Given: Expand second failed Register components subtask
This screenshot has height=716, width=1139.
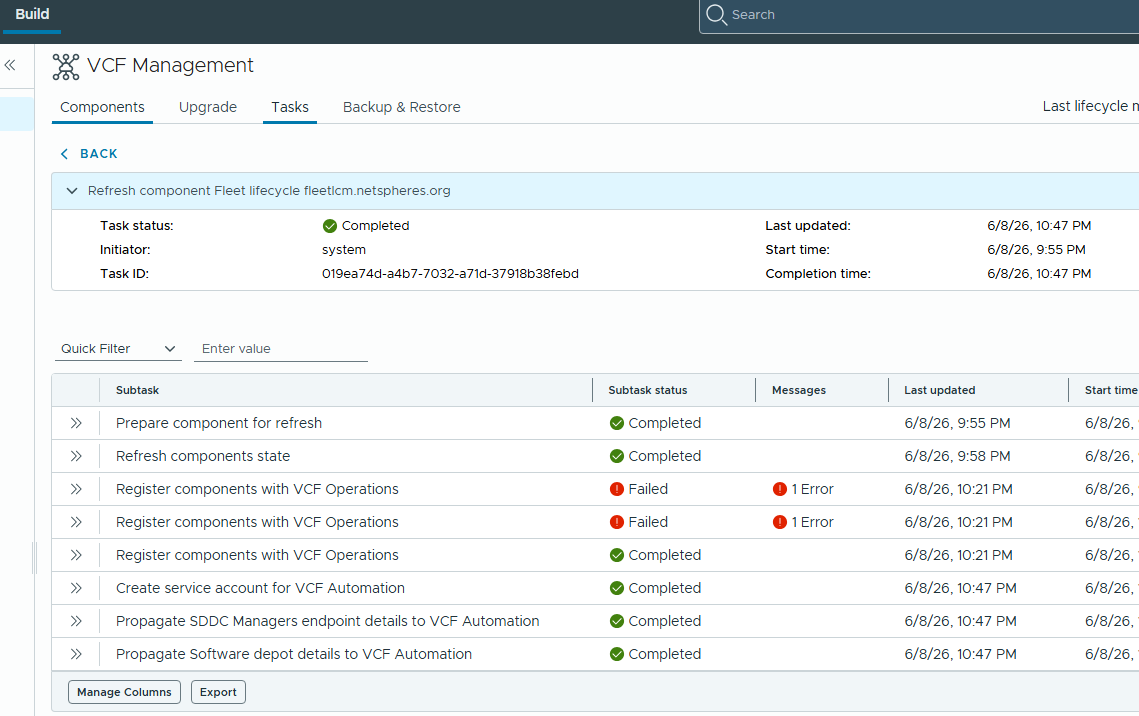Looking at the screenshot, I should point(76,522).
